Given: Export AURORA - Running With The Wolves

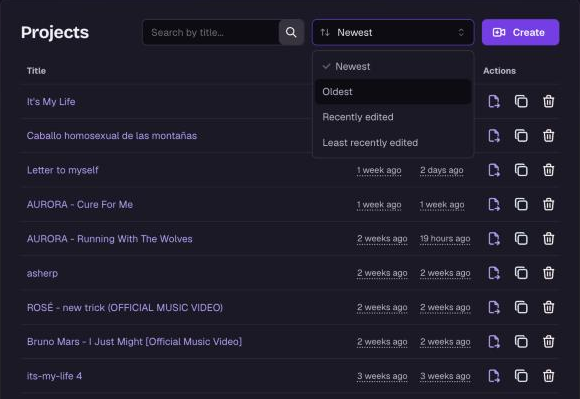Looking at the screenshot, I should 494,239.
